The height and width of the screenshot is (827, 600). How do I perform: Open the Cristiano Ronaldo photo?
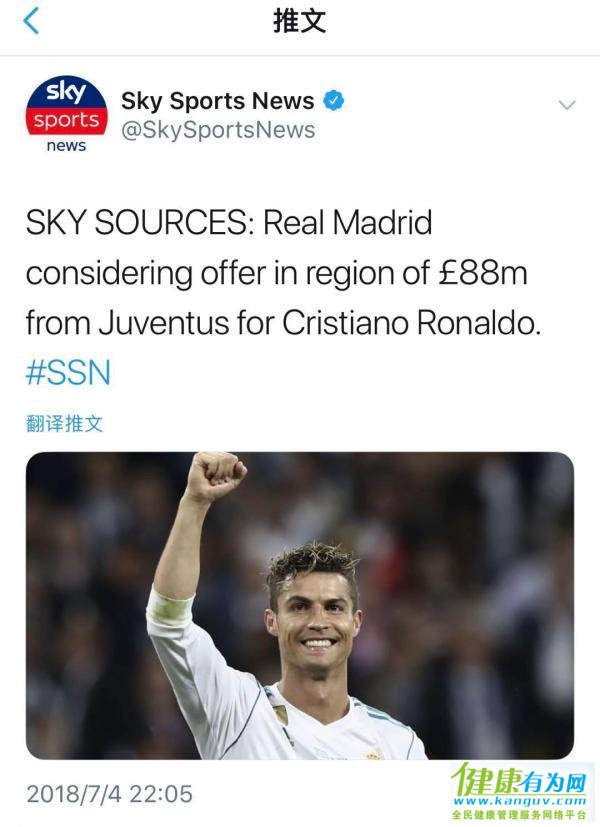(x=299, y=605)
